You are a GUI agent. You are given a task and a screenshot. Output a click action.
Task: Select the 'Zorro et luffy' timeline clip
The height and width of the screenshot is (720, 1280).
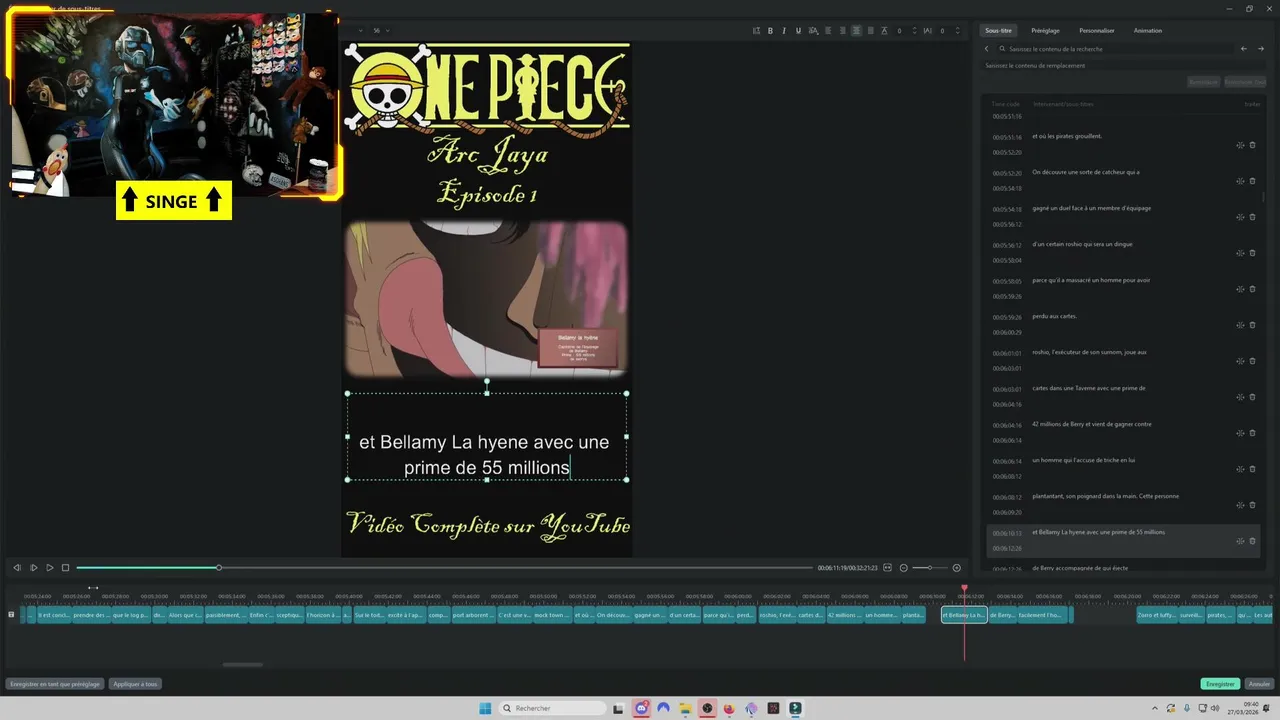(x=1156, y=615)
